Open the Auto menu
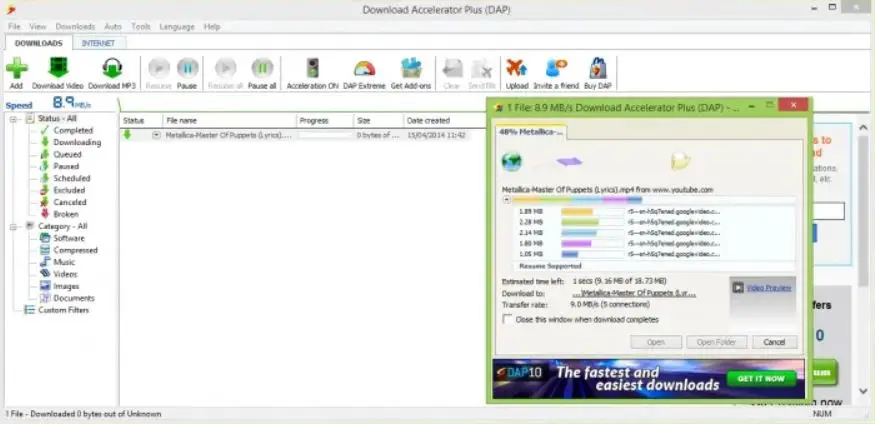This screenshot has width=875, height=424. point(113,26)
